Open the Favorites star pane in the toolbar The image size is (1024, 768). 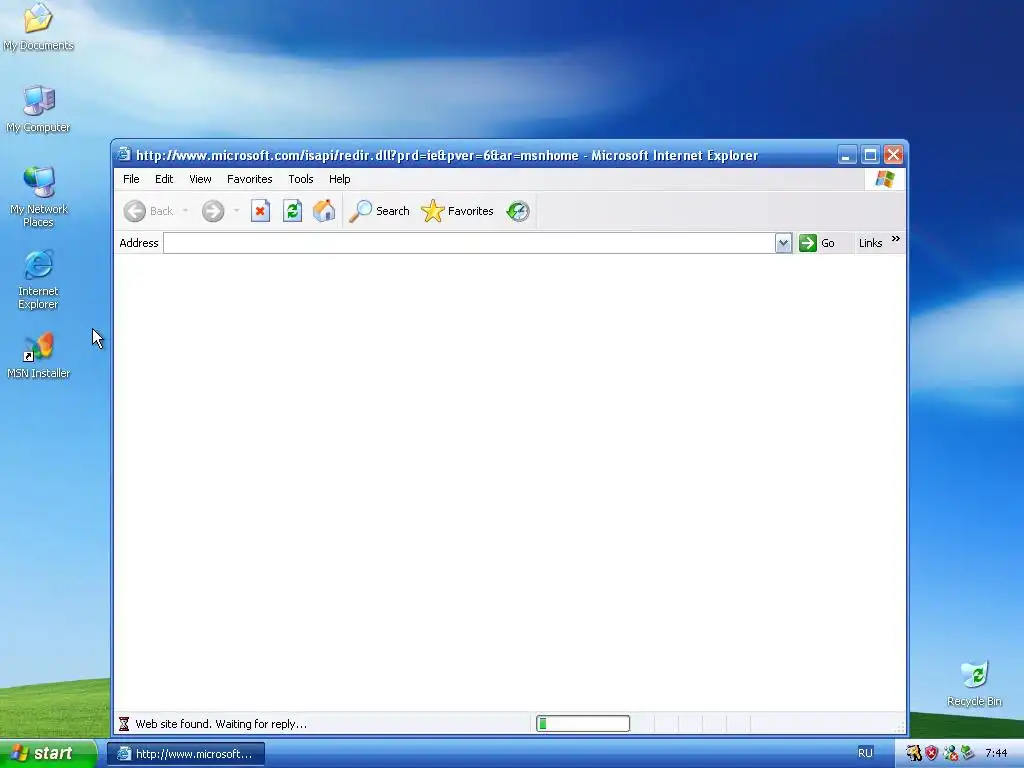(x=457, y=211)
